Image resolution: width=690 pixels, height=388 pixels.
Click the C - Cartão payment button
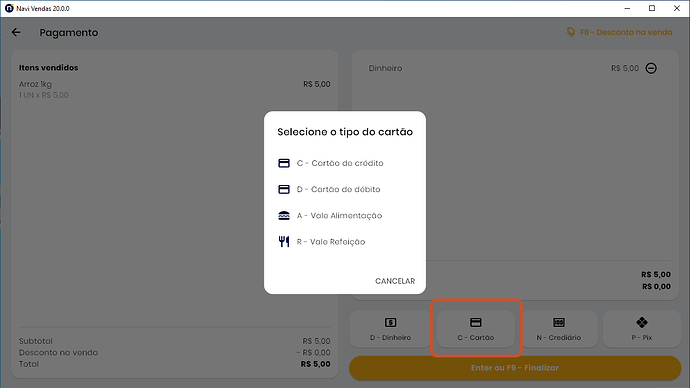point(476,329)
